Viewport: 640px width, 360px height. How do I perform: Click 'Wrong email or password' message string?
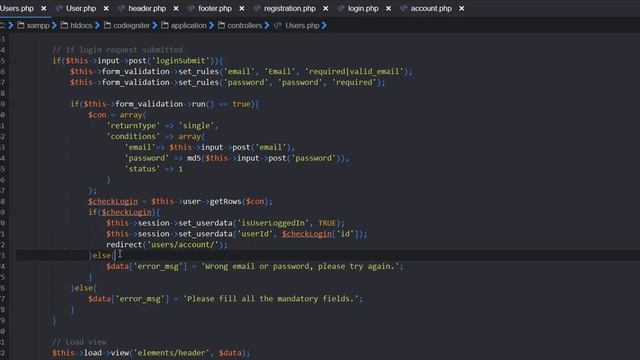pos(300,266)
